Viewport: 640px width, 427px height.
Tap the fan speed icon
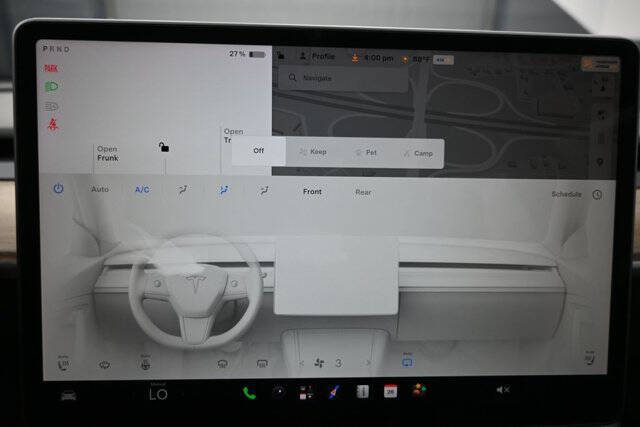click(320, 363)
